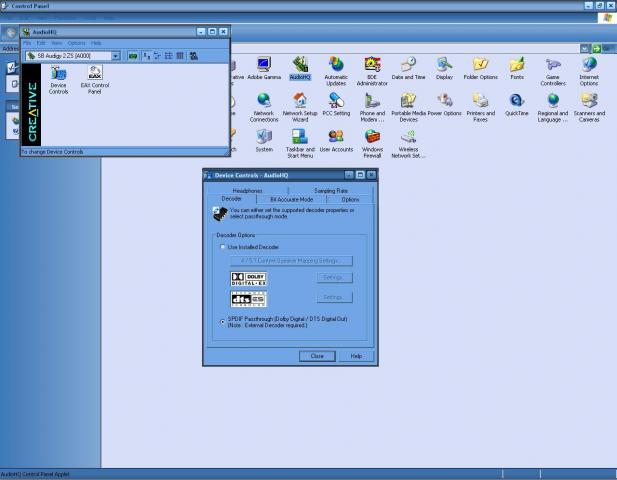Image resolution: width=617 pixels, height=480 pixels.
Task: Open Phone and Modem options
Action: [372, 108]
